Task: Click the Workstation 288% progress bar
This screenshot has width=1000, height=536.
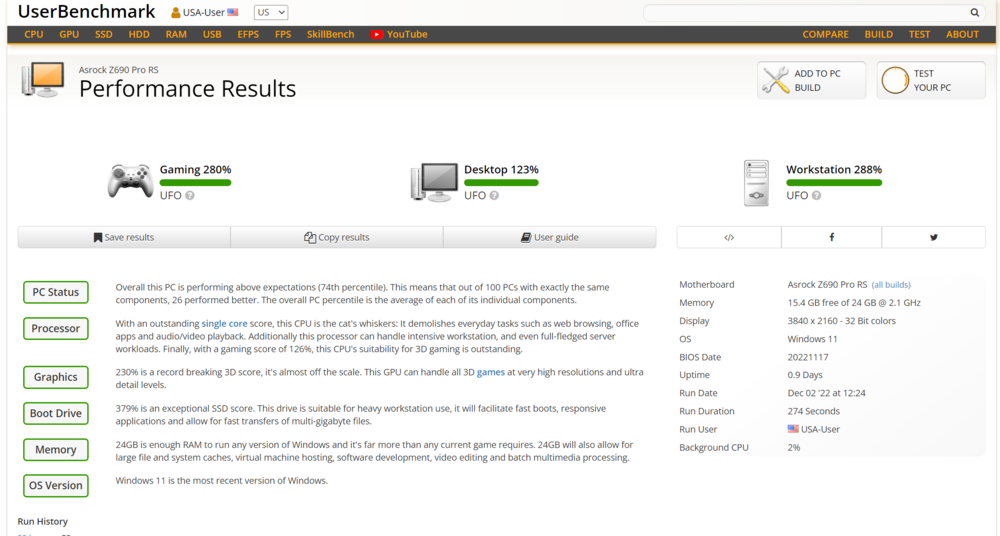Action: [x=834, y=183]
